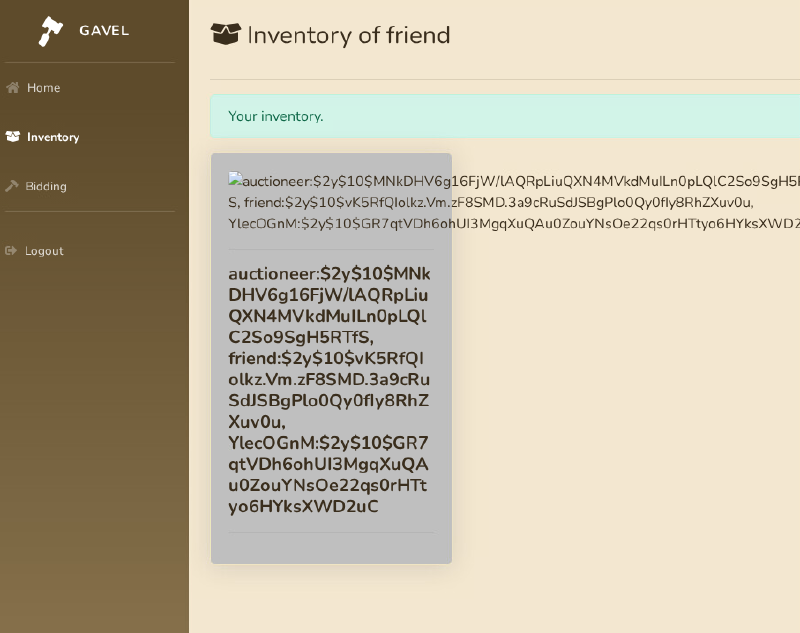Viewport: 800px width, 633px height.
Task: Click the bold 'yo6HYksXWD2uC' final hash line
Action: pos(303,506)
